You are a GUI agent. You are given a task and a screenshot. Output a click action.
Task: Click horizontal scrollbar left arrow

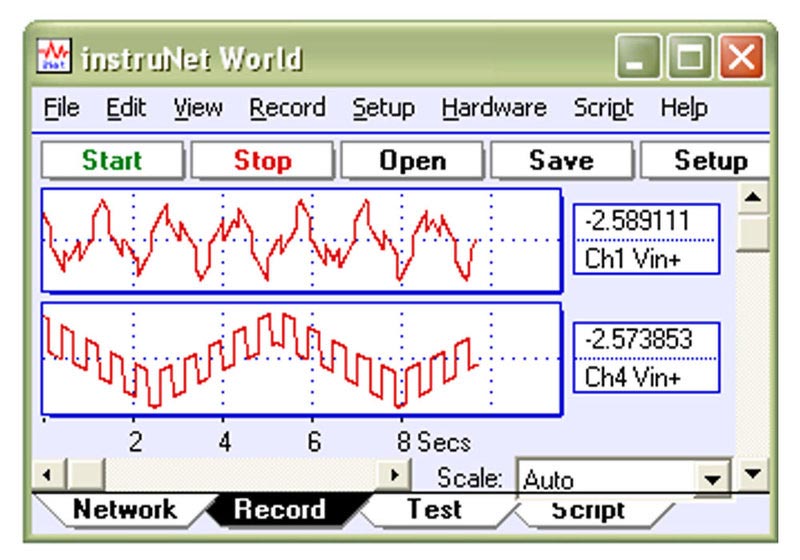[x=48, y=475]
